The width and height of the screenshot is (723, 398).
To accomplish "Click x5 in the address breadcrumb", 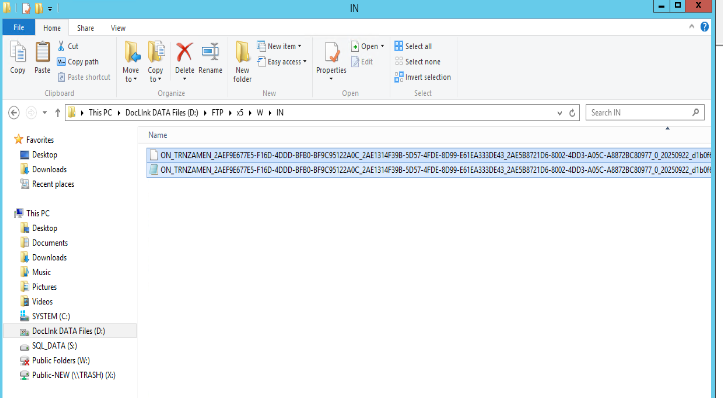I will [240, 113].
